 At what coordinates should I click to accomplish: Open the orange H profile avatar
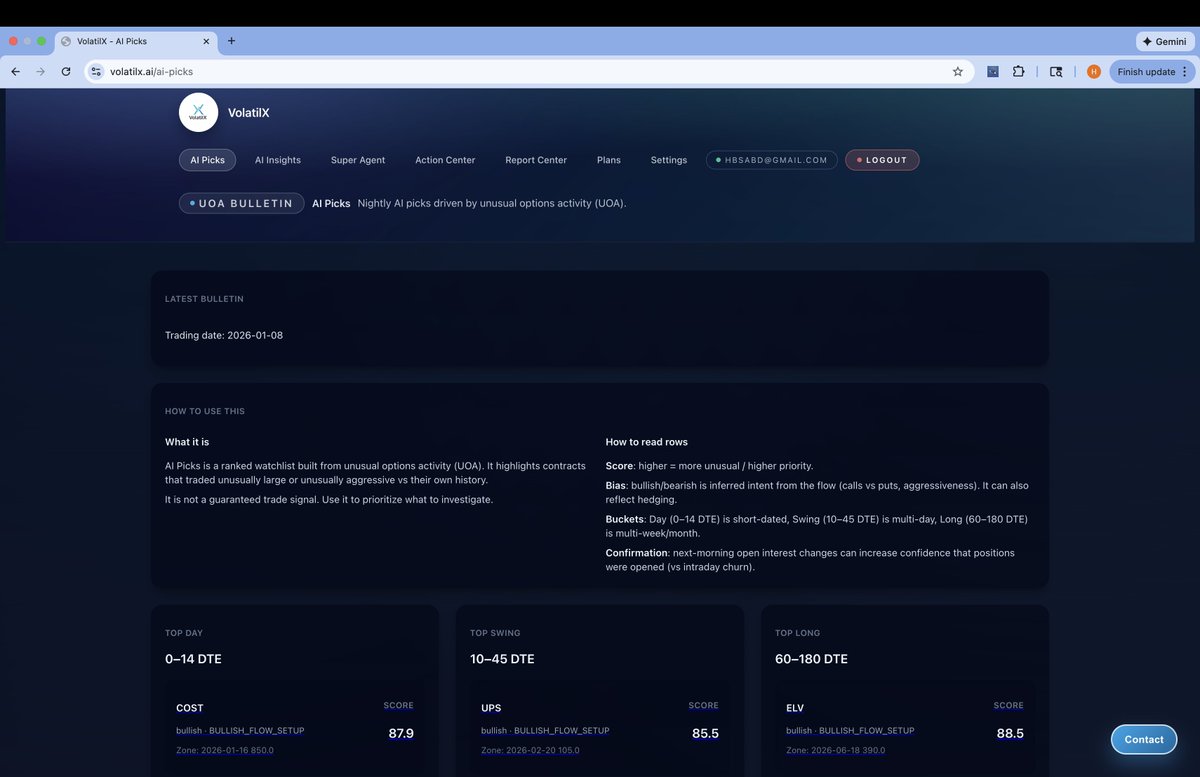1094,72
